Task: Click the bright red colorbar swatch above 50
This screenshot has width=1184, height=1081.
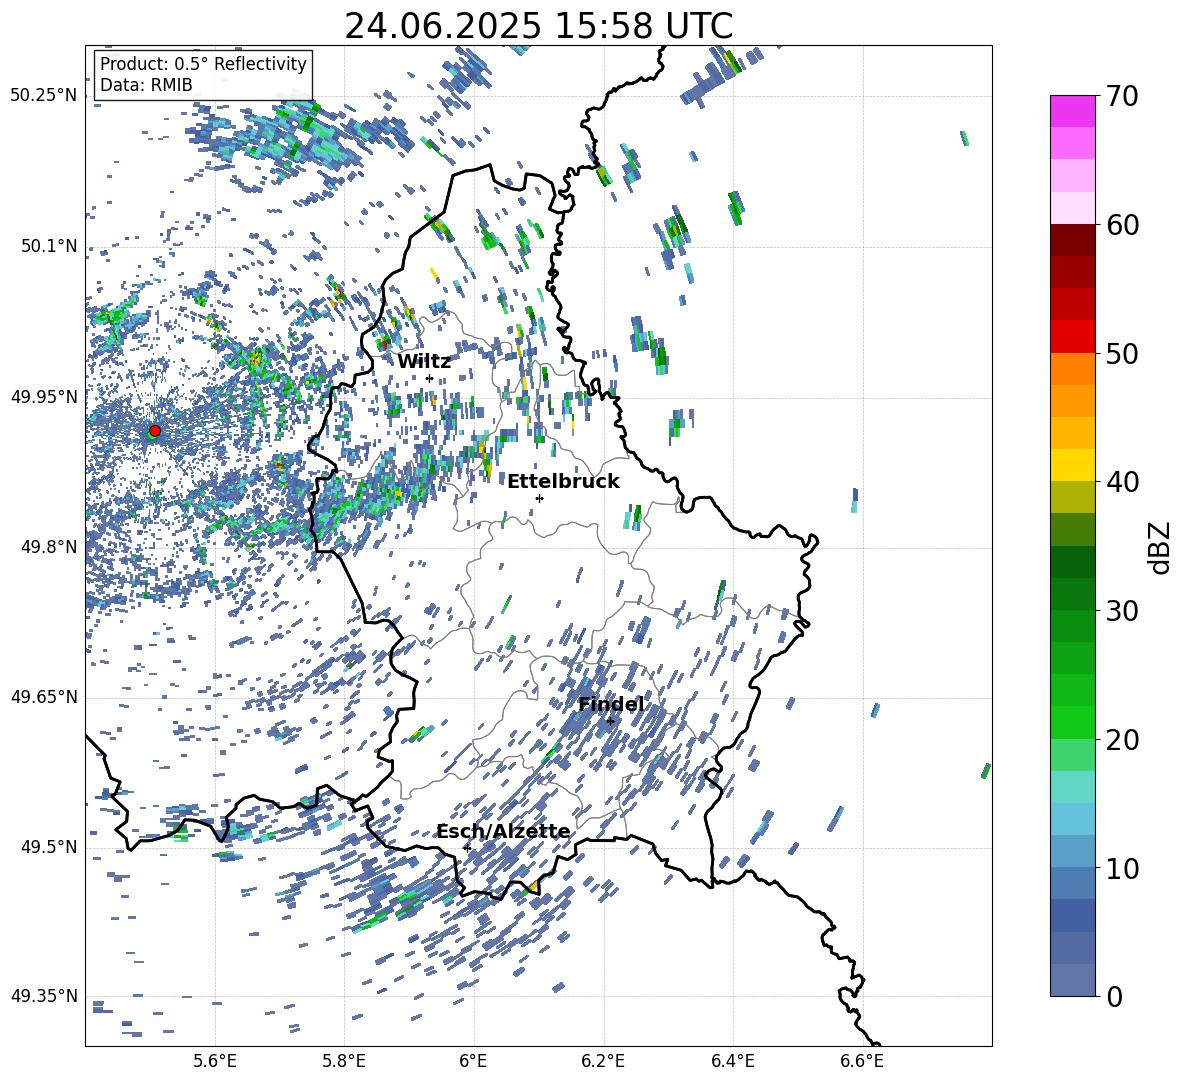Action: pyautogui.click(x=1072, y=337)
